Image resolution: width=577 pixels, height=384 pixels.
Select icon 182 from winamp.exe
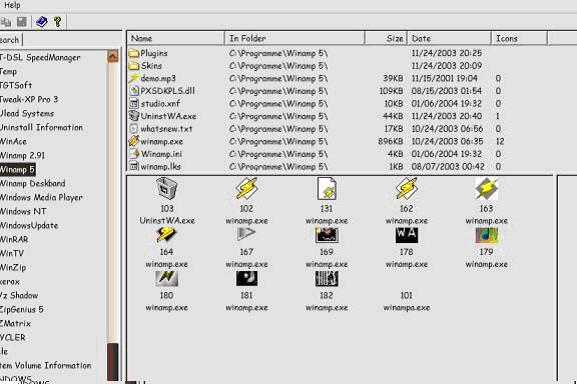(326, 278)
